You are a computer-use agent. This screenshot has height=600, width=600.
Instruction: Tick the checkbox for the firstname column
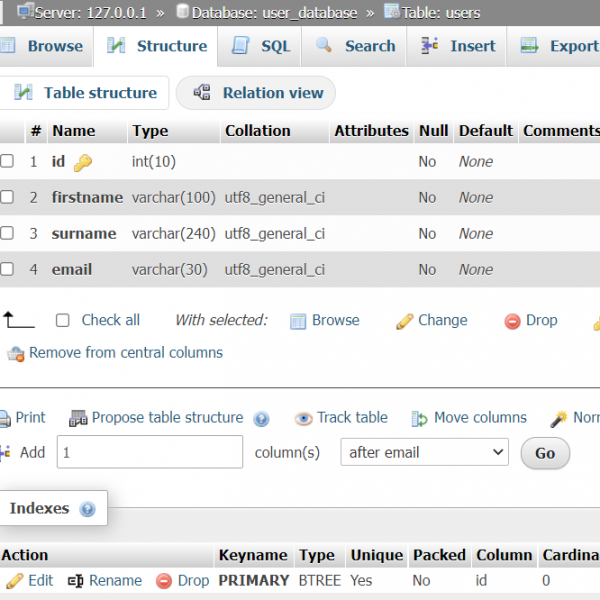pyautogui.click(x=7, y=198)
